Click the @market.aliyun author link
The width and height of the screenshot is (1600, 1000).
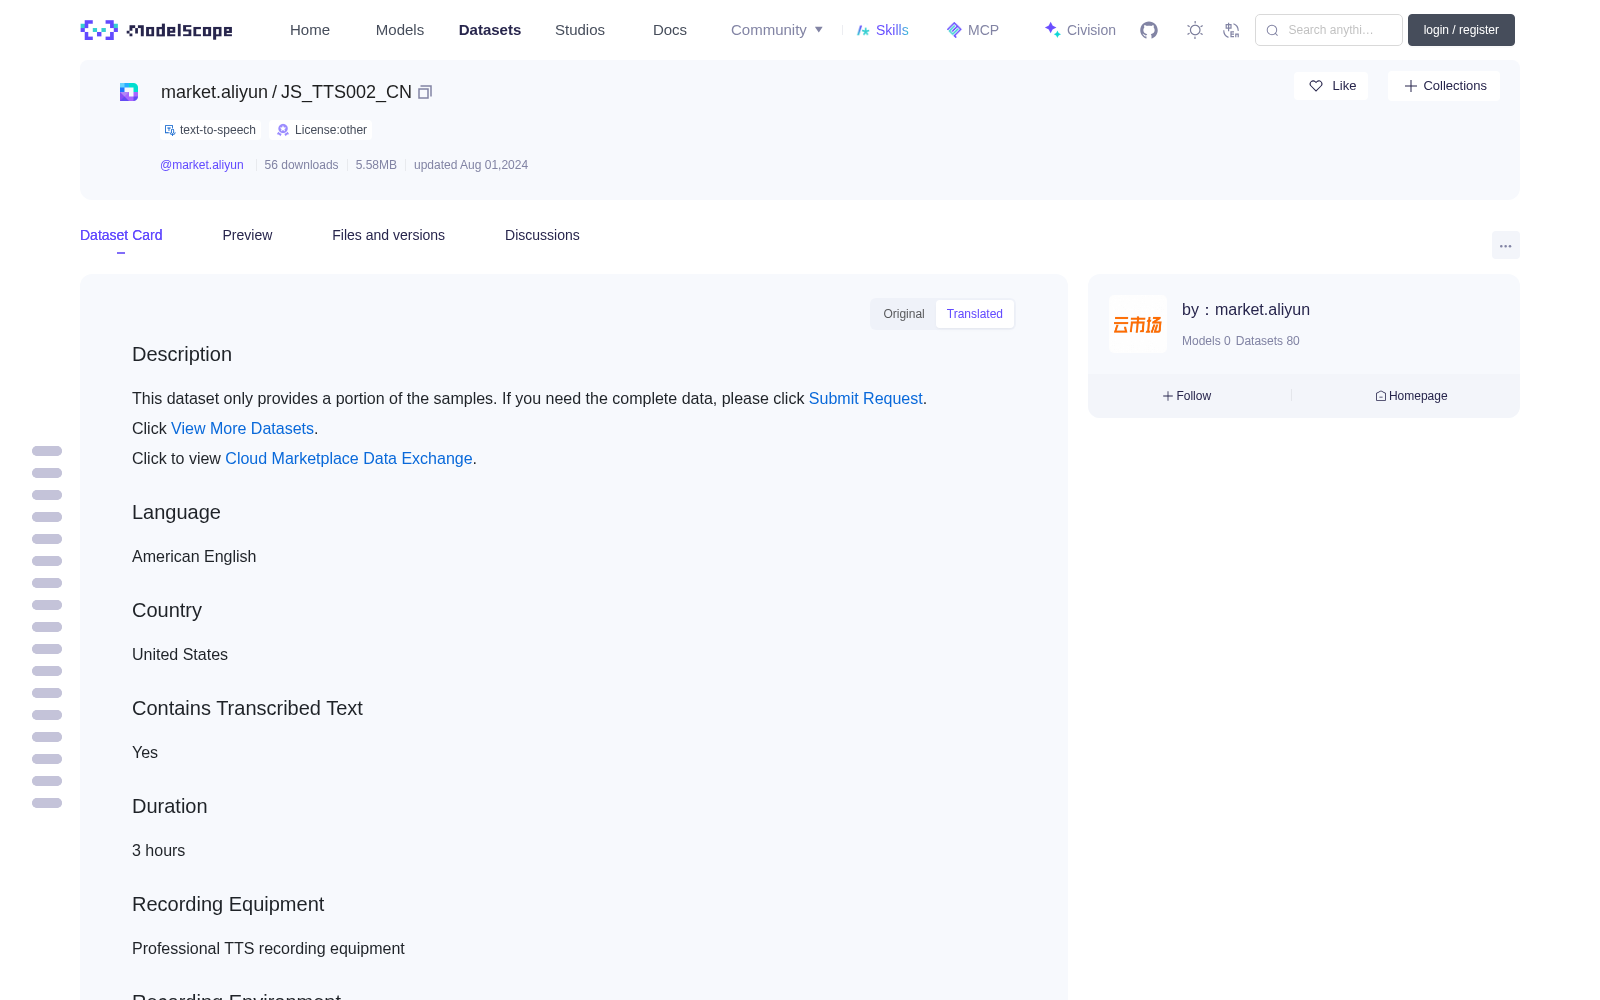[x=202, y=165]
